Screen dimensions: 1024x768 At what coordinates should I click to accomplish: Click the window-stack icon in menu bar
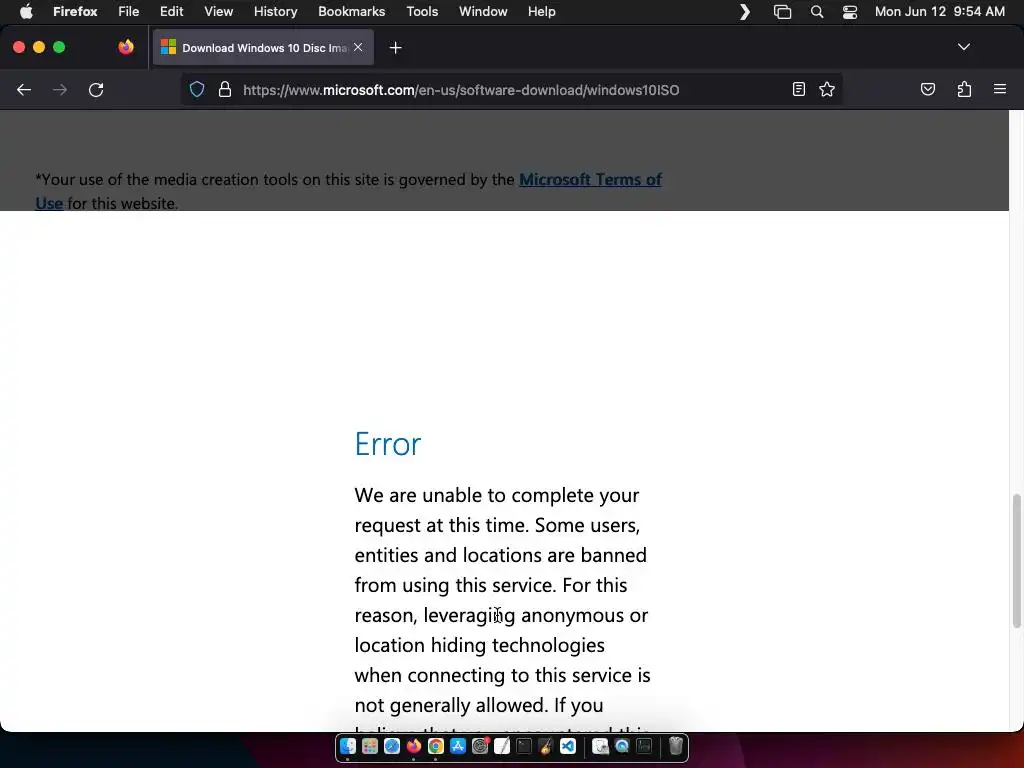pyautogui.click(x=782, y=12)
